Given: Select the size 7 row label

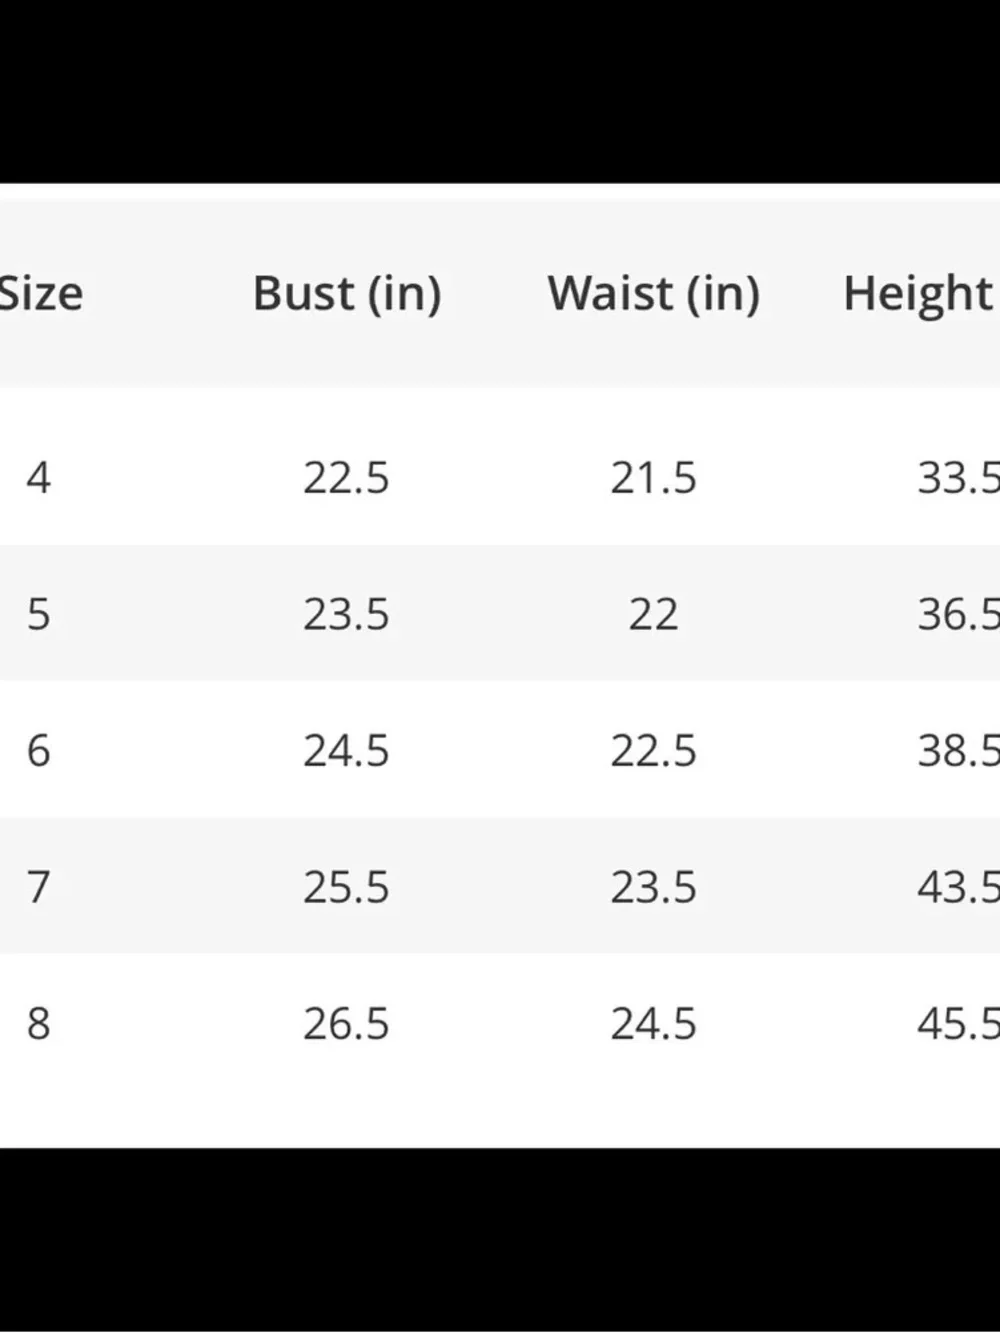Looking at the screenshot, I should [x=38, y=887].
